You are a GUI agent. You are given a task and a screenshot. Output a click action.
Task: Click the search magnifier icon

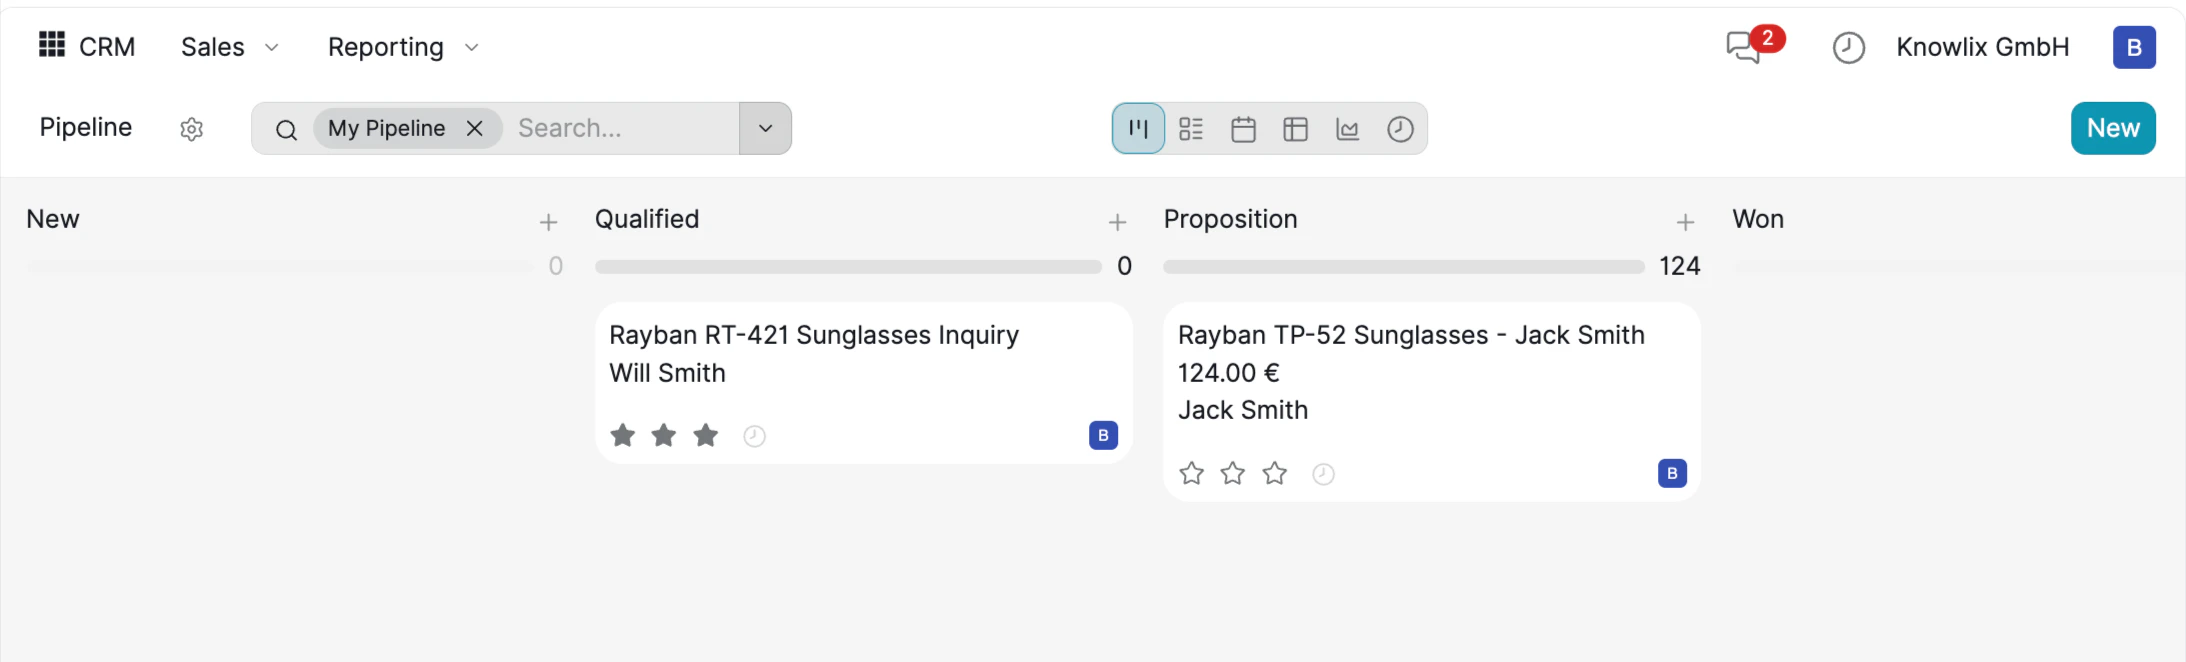(x=286, y=129)
